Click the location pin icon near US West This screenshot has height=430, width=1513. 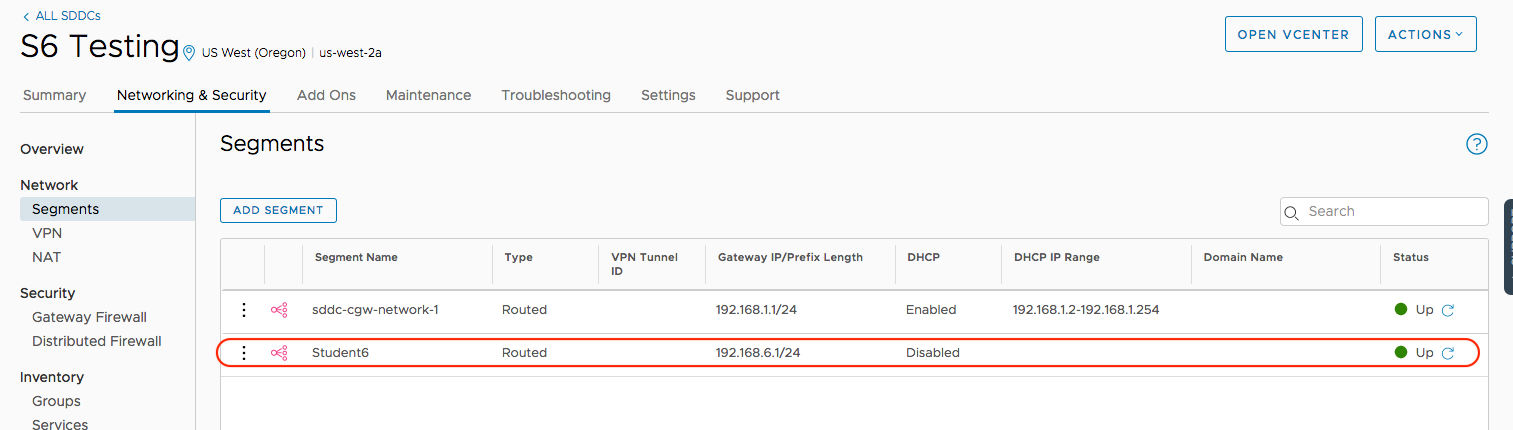pyautogui.click(x=189, y=53)
